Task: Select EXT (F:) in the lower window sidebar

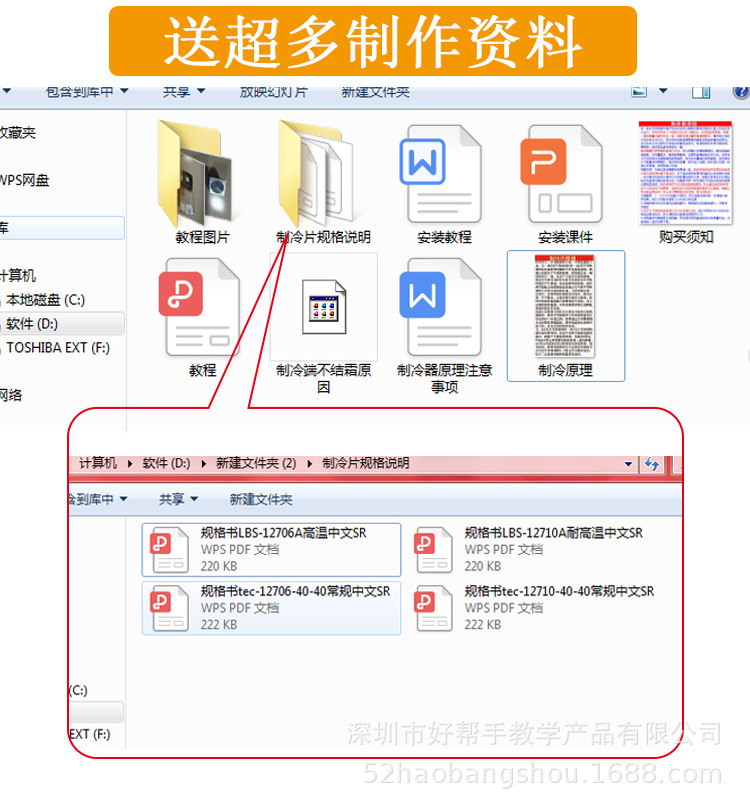Action: point(90,734)
